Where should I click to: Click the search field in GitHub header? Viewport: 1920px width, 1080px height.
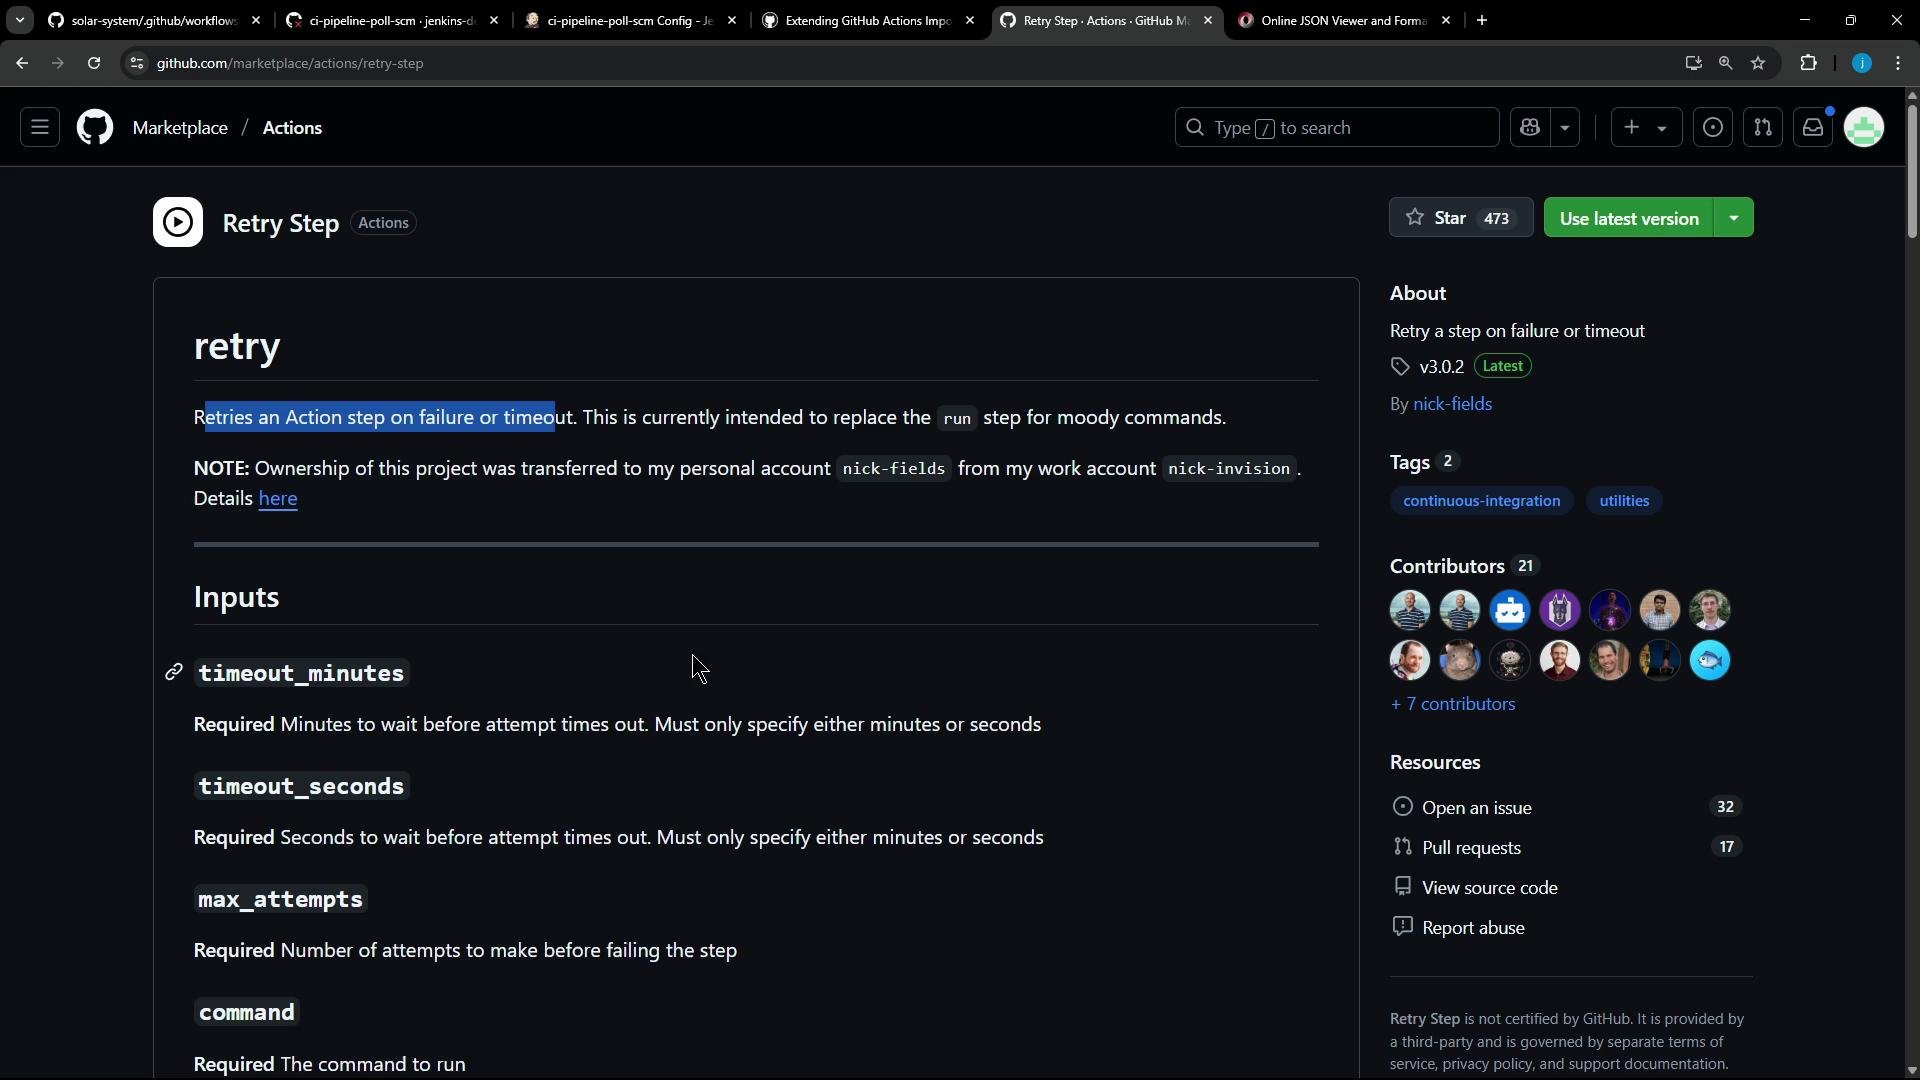click(1336, 128)
